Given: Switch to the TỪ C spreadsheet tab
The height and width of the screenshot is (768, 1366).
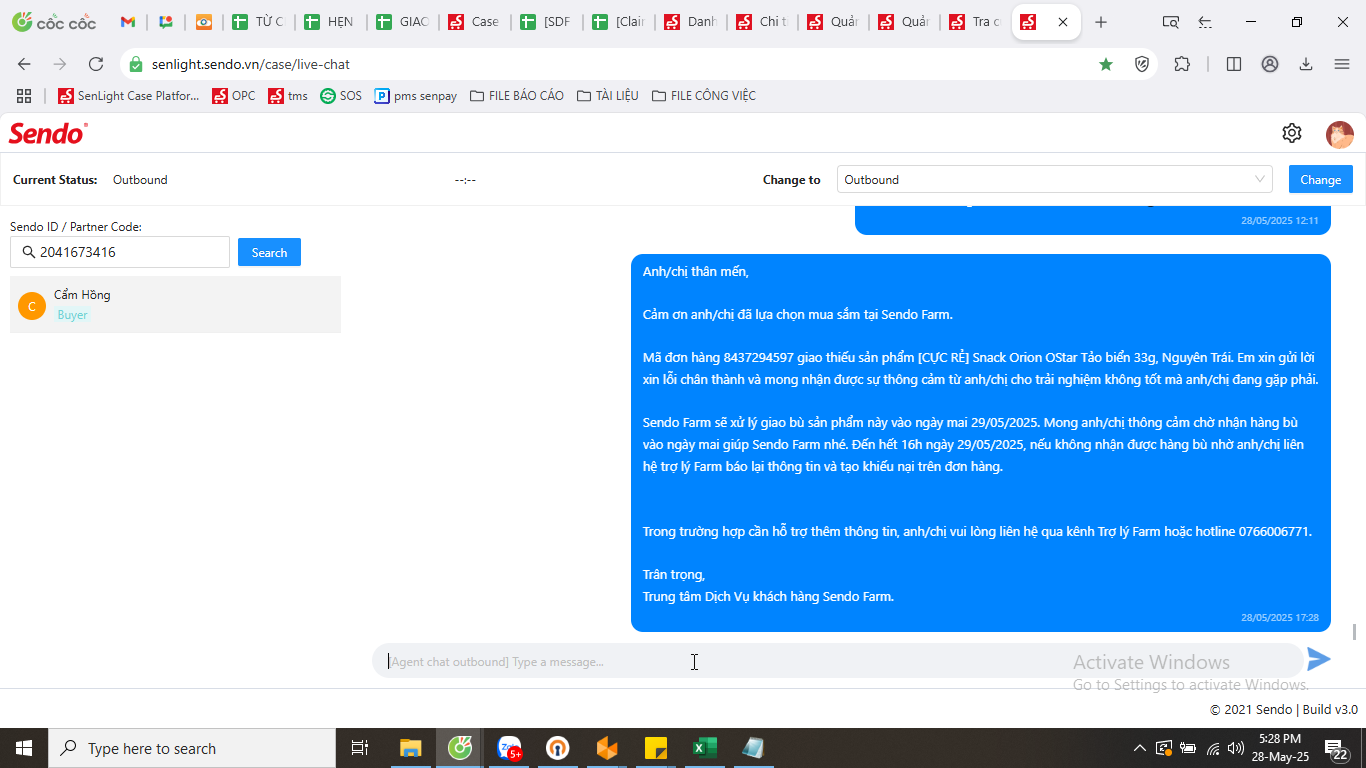Looking at the screenshot, I should pos(257,22).
